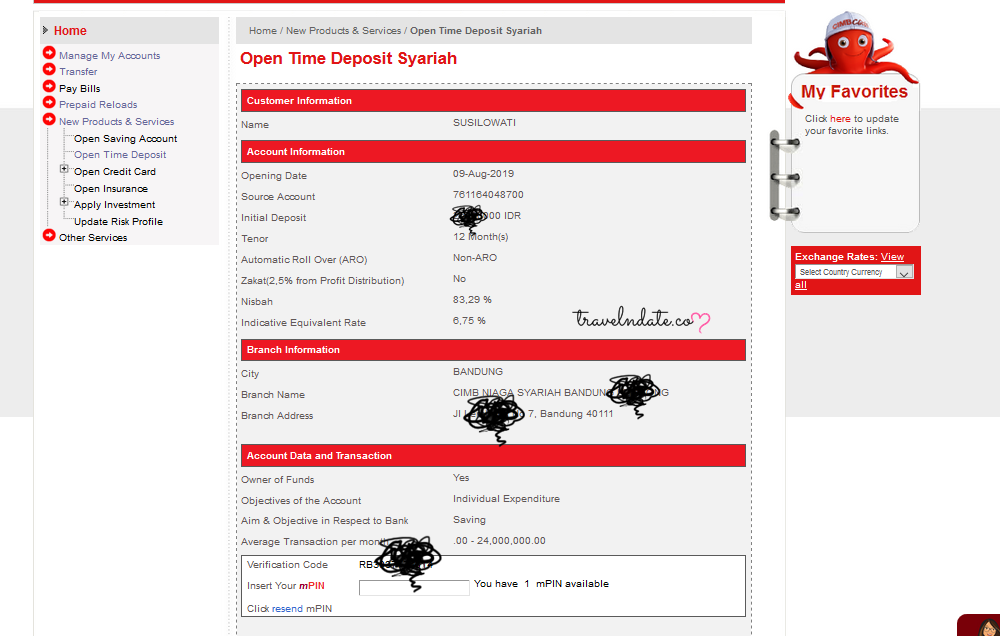This screenshot has height=636, width=1000.
Task: Click the tenor value 12 Month(s)
Action: 480,237
